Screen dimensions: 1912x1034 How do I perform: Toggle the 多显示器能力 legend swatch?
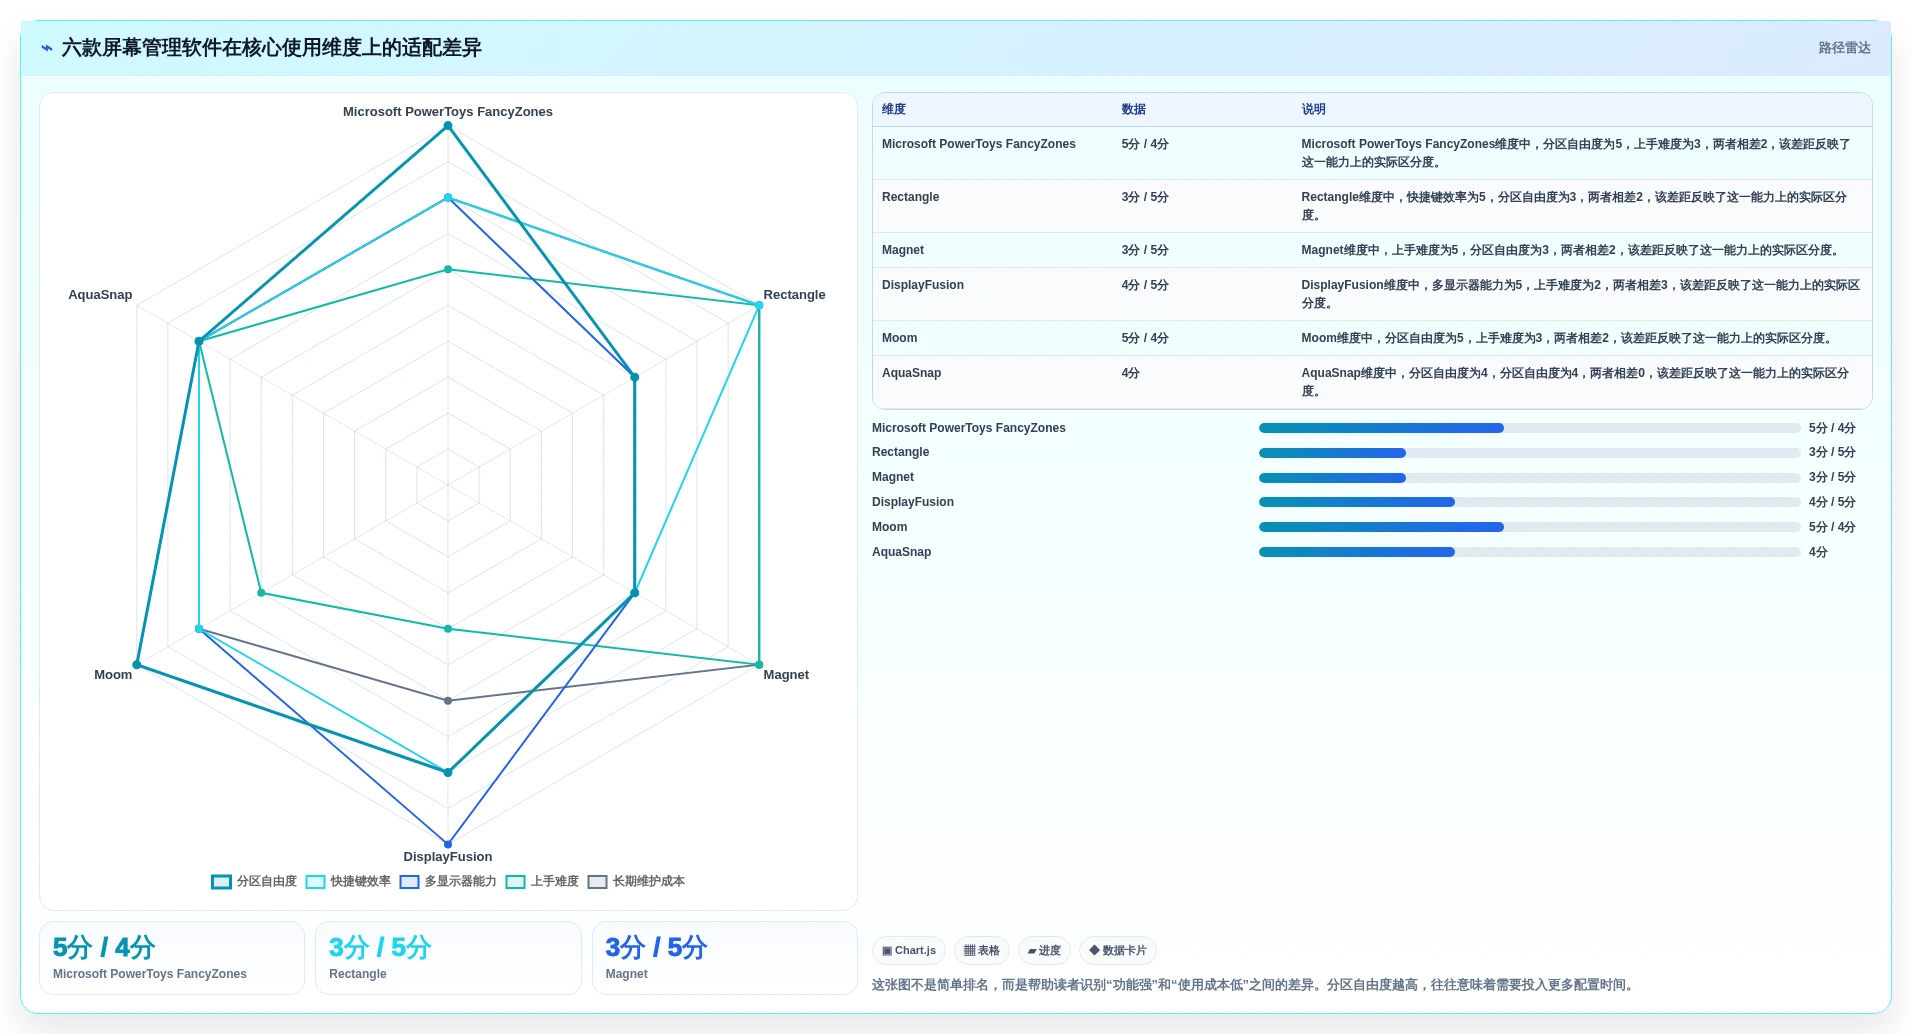pos(409,882)
